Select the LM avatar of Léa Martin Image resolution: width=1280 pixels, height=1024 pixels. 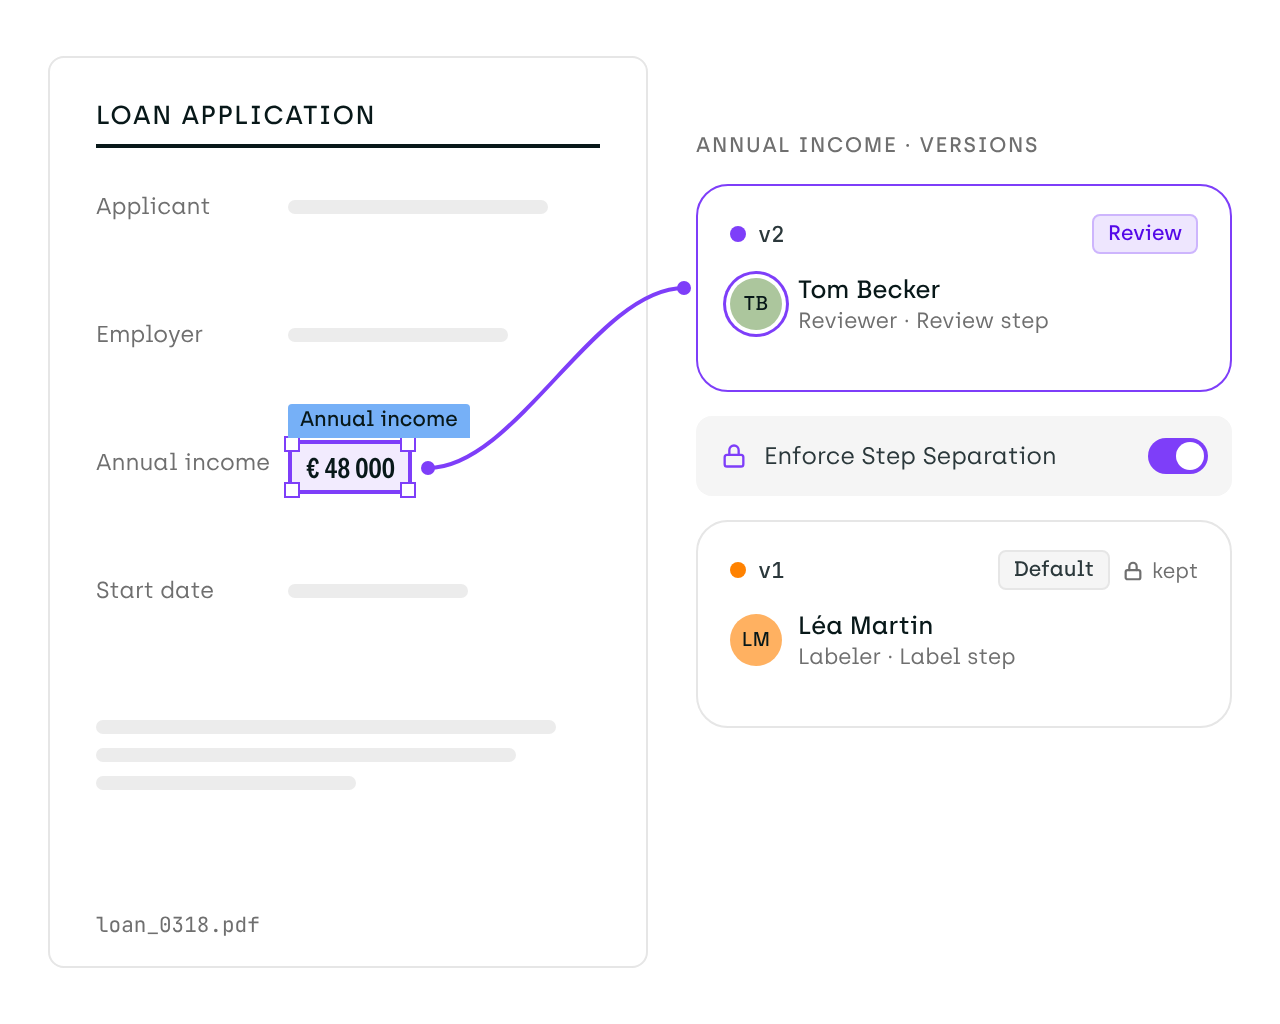[x=756, y=640]
